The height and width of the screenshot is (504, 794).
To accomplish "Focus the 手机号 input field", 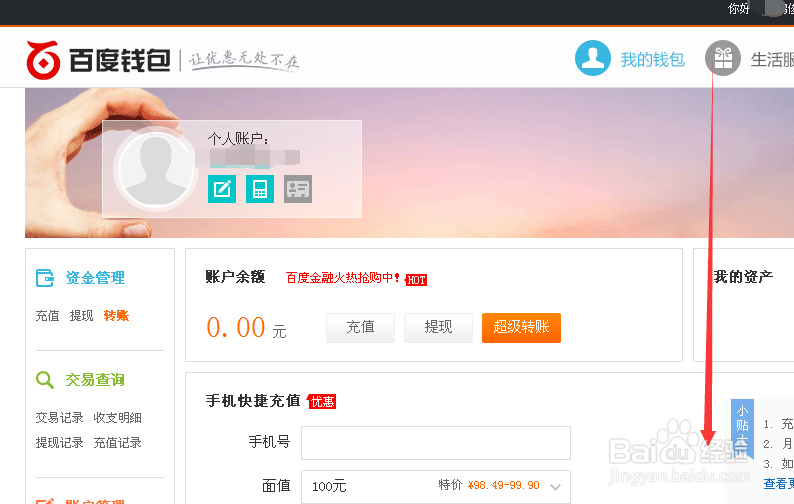I will (x=436, y=443).
